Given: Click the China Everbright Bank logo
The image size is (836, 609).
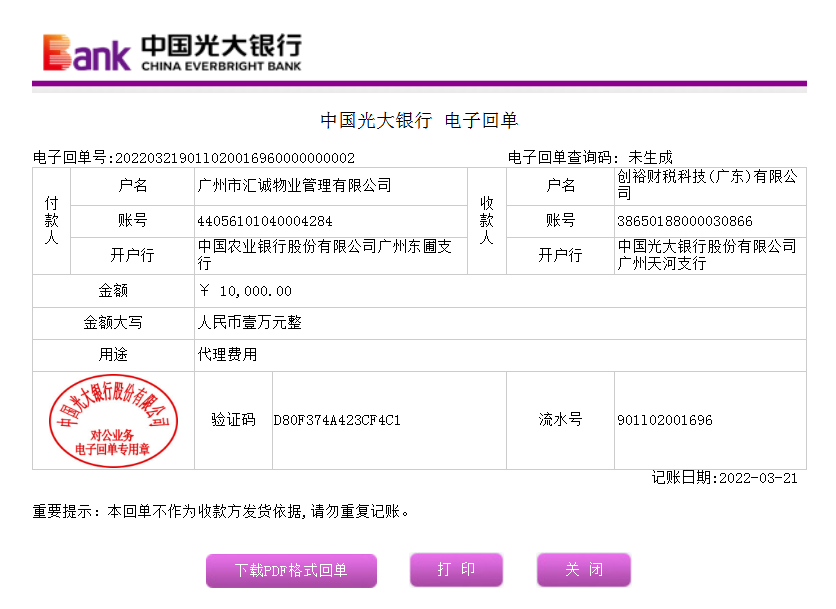Looking at the screenshot, I should click(x=172, y=52).
